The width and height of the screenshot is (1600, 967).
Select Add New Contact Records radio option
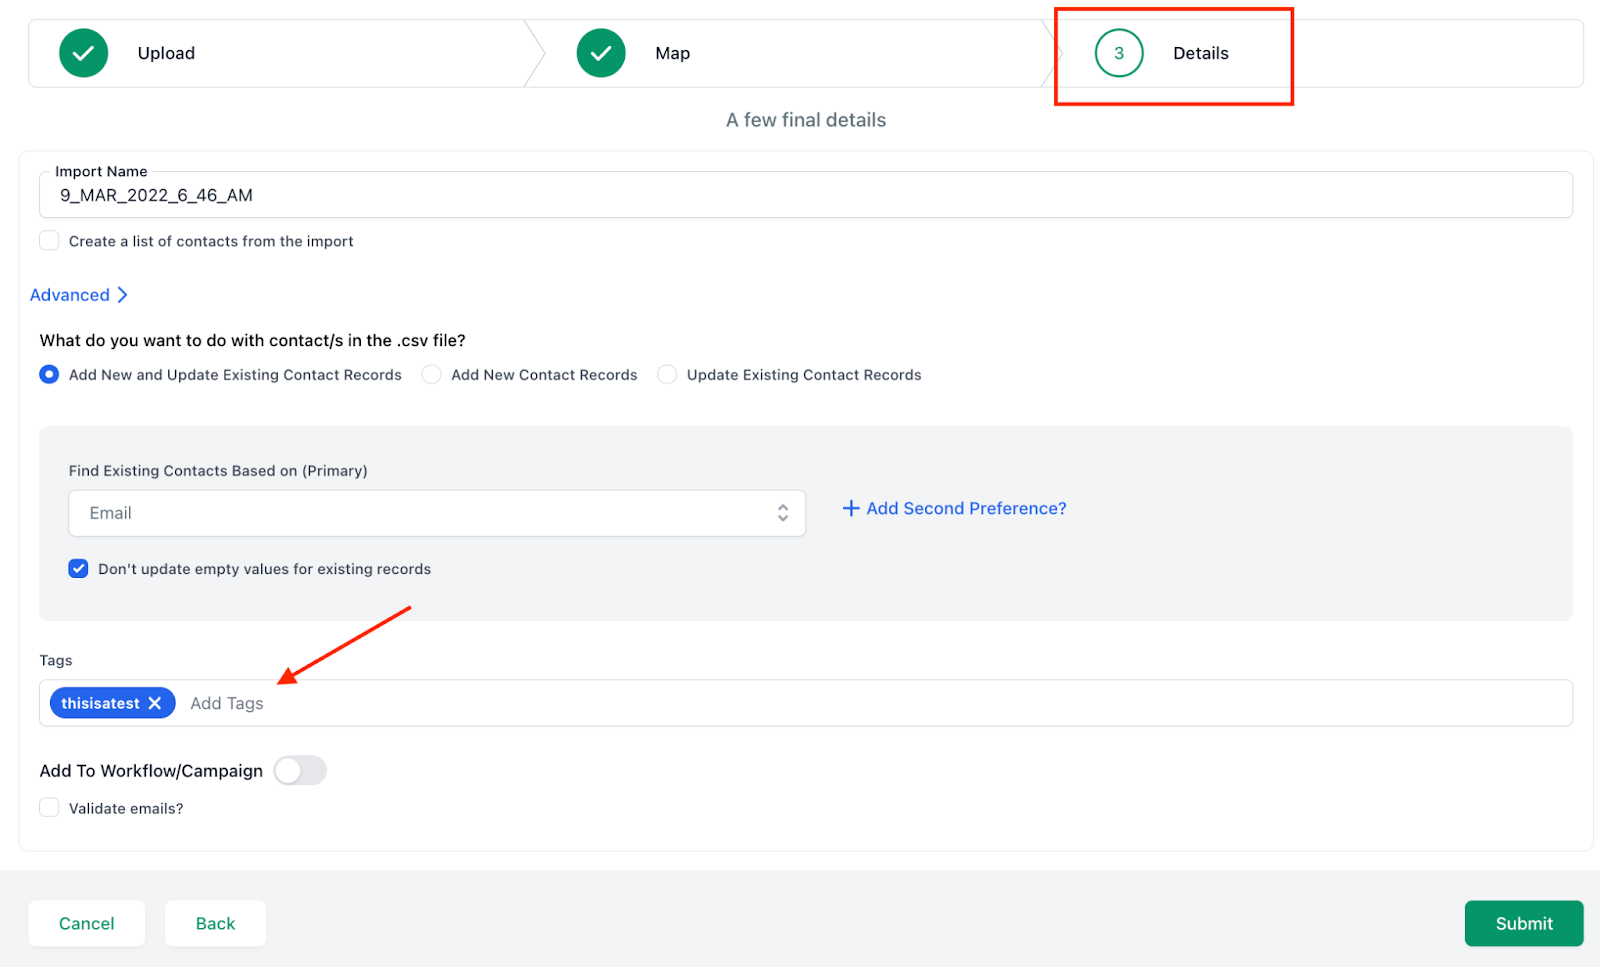tap(431, 375)
